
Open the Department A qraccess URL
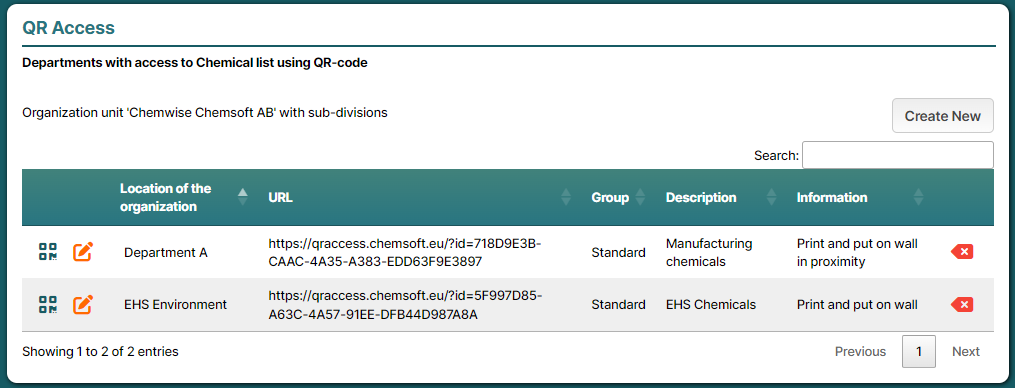click(x=405, y=253)
